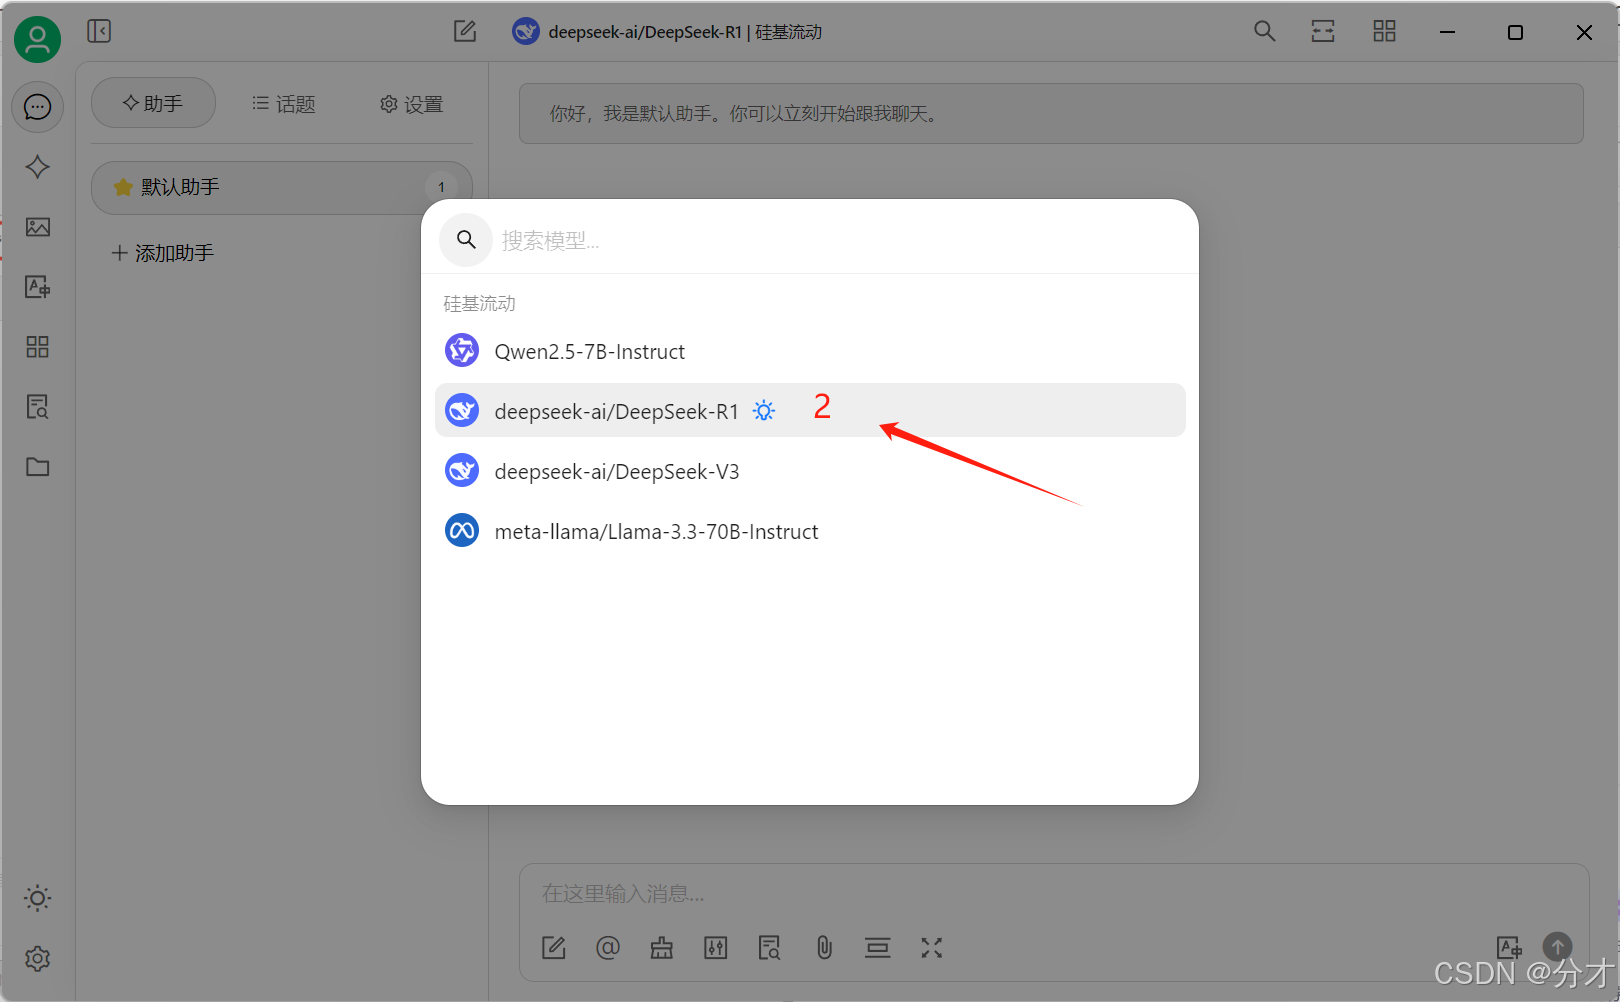
Task: Switch to the 设置 tab
Action: point(411,104)
